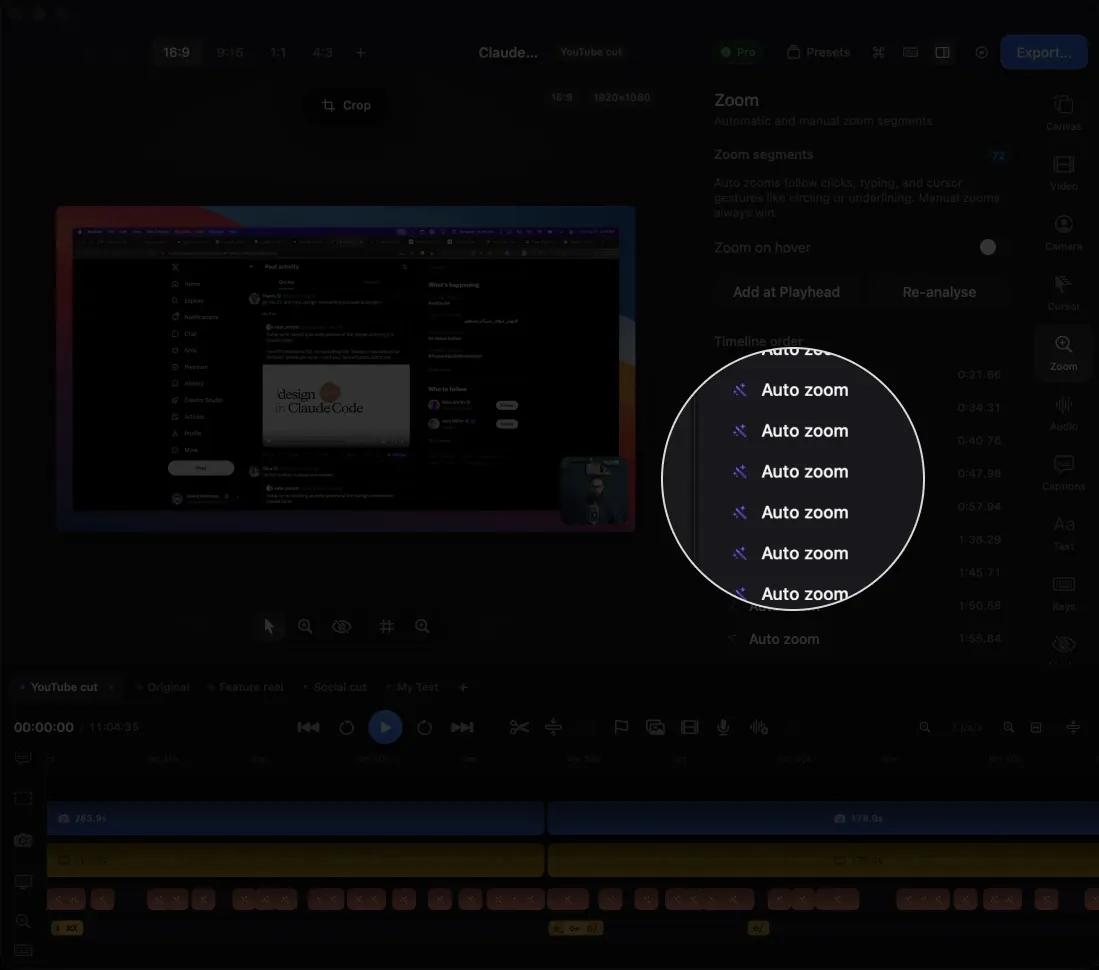Screen dimensions: 1099x970
Task: Open the Video settings panel
Action: 1063,172
